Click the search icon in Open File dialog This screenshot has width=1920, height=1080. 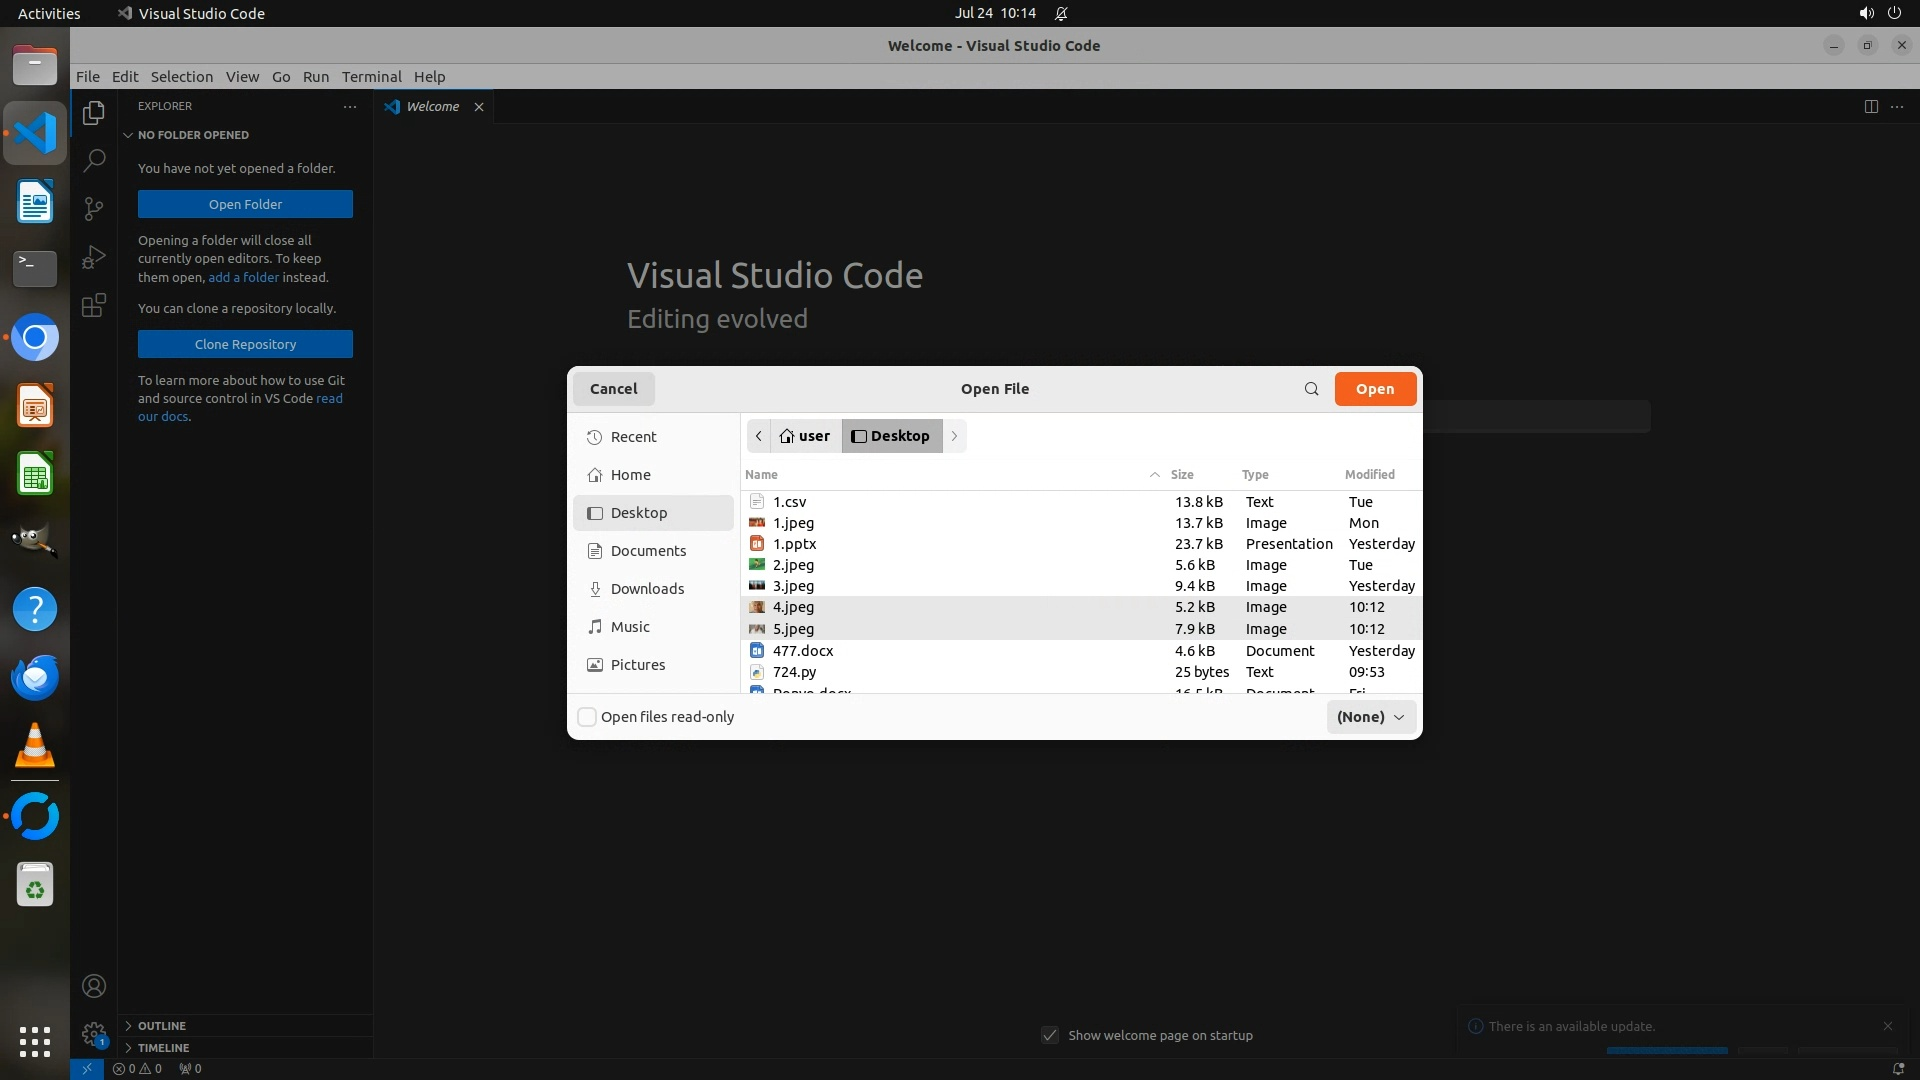click(x=1311, y=389)
